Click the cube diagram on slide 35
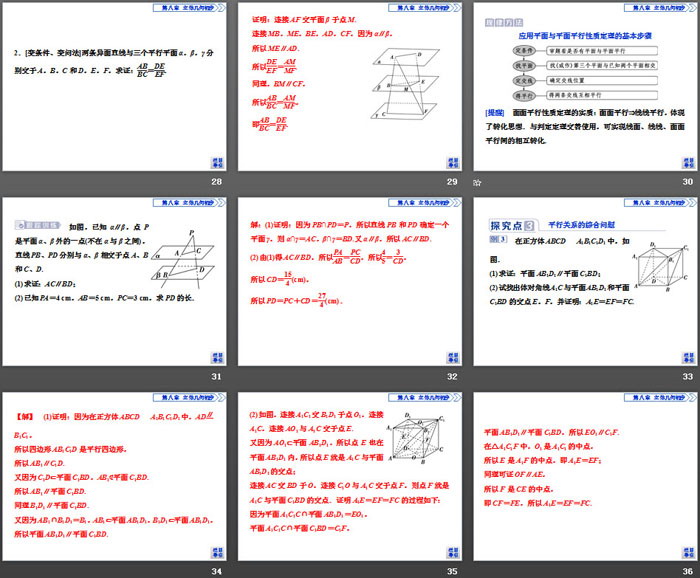 (x=418, y=439)
